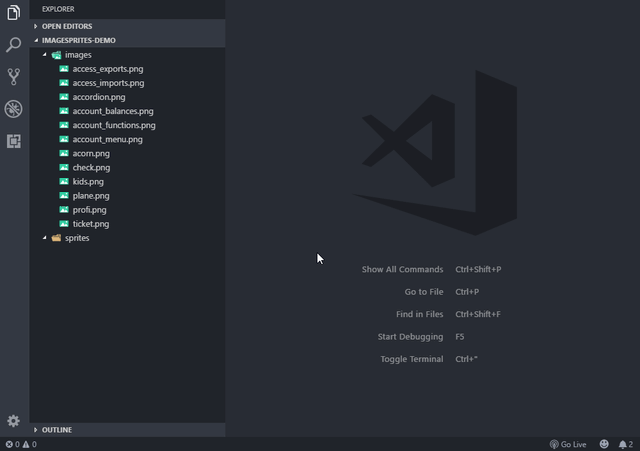Viewport: 640px width, 451px height.
Task: Click the image icon beside access_imports.png
Action: pos(64,83)
